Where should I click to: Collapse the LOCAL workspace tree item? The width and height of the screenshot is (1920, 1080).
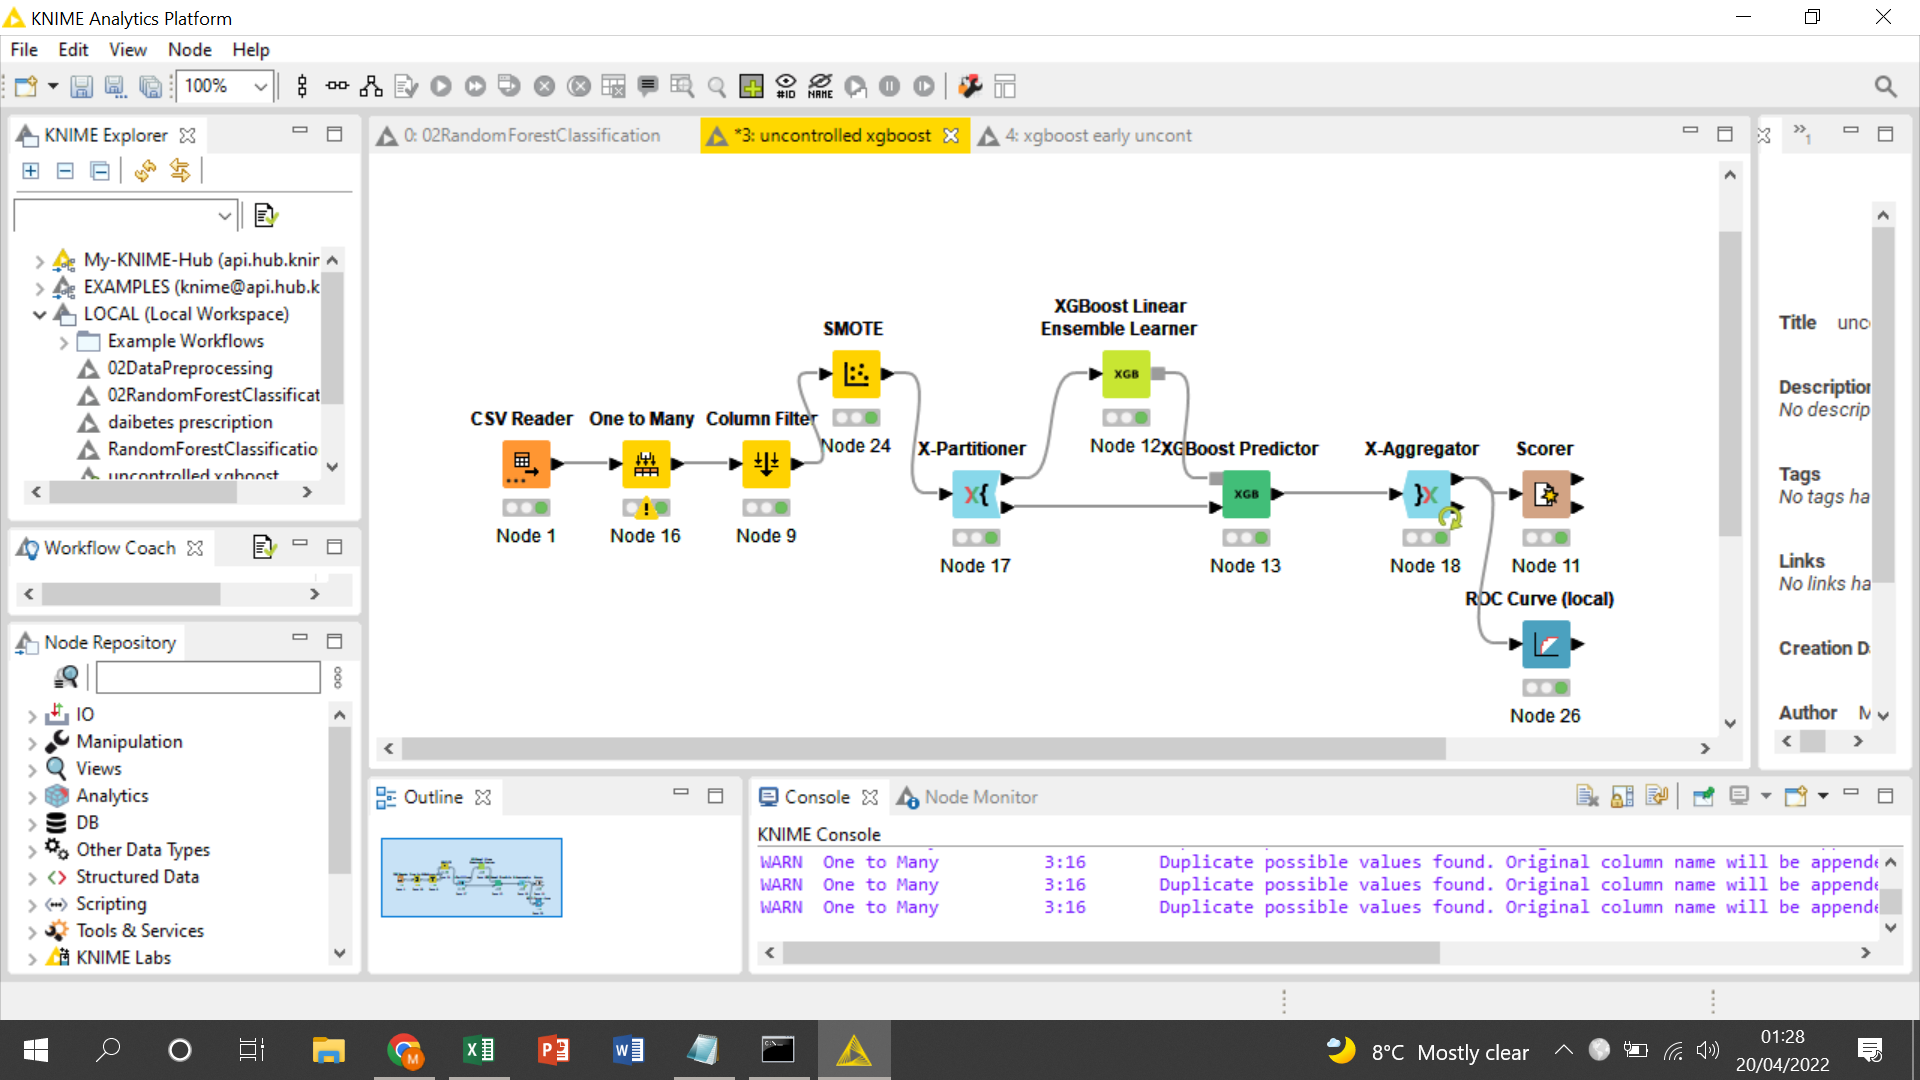39,315
